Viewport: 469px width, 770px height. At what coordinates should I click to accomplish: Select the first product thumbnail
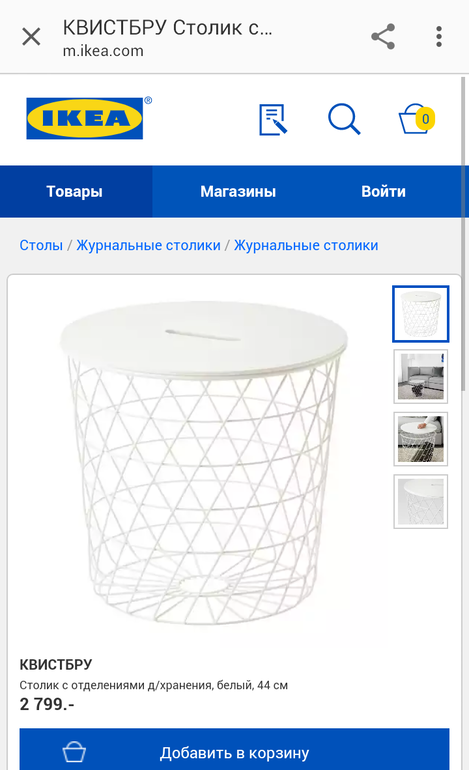pyautogui.click(x=420, y=314)
